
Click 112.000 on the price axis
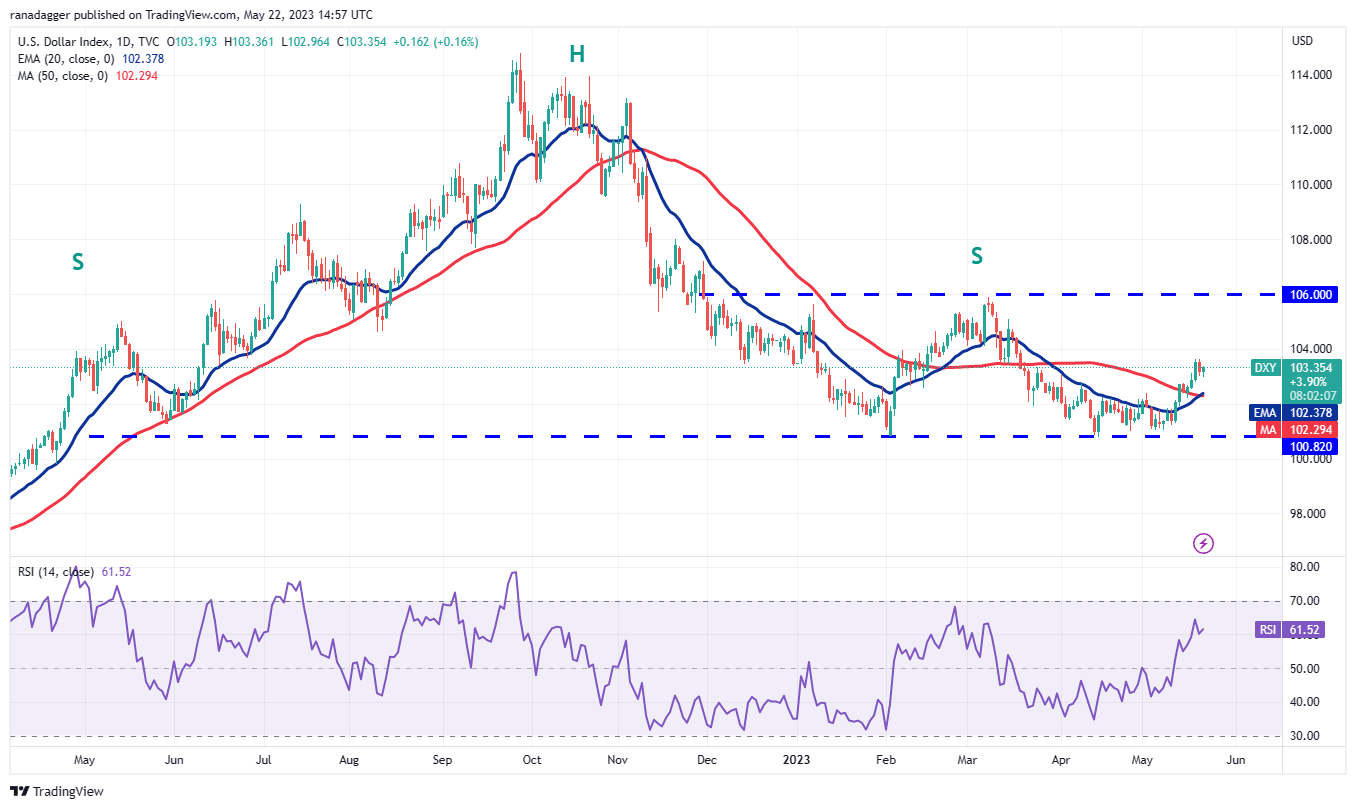tap(1311, 130)
